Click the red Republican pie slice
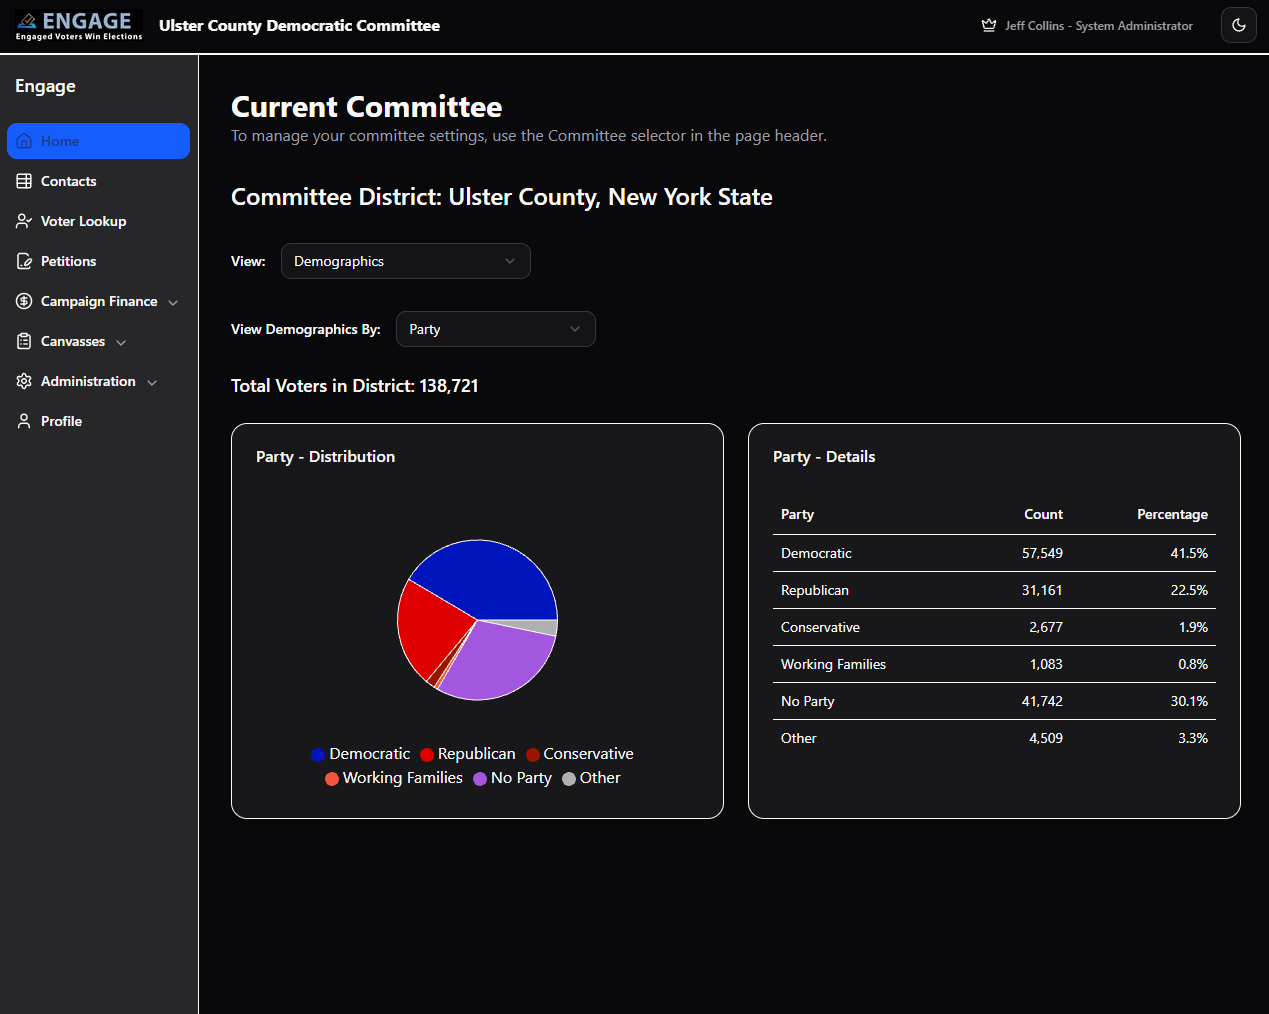Viewport: 1269px width, 1014px height. tap(432, 632)
